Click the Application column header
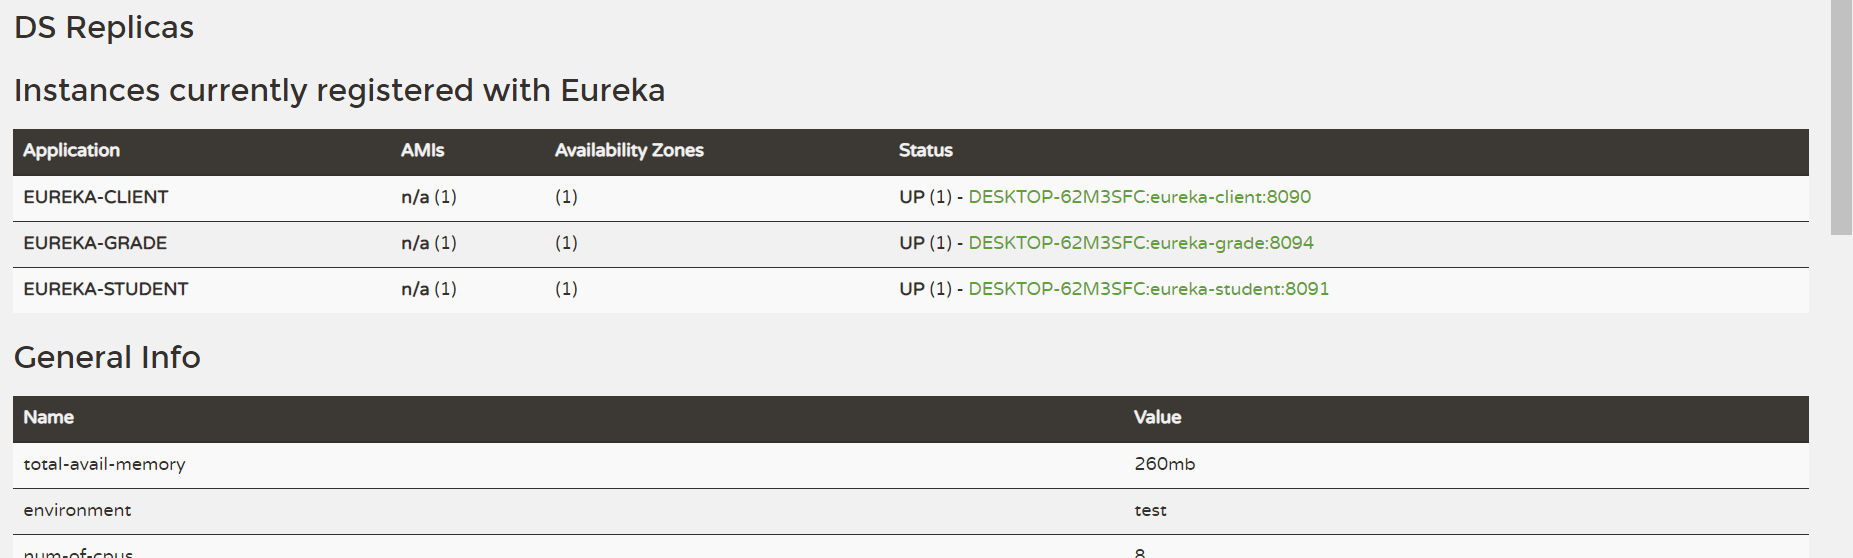This screenshot has height=558, width=1853. click(x=71, y=150)
